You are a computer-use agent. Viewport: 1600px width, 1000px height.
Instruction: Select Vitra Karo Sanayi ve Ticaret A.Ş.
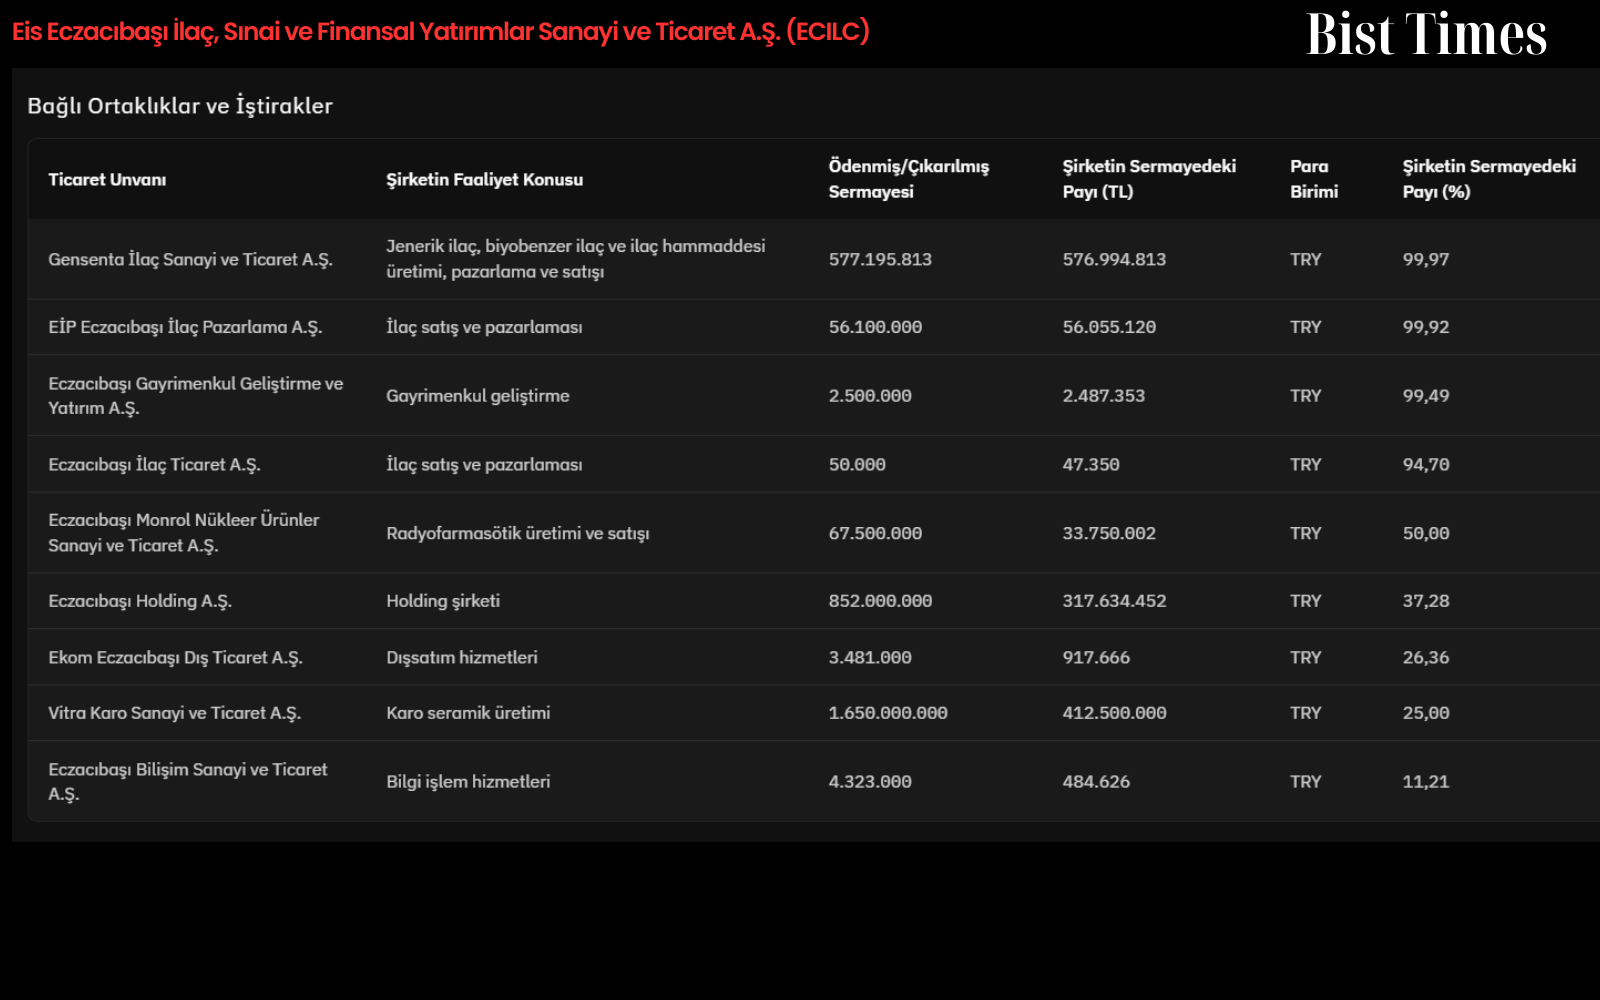[174, 713]
